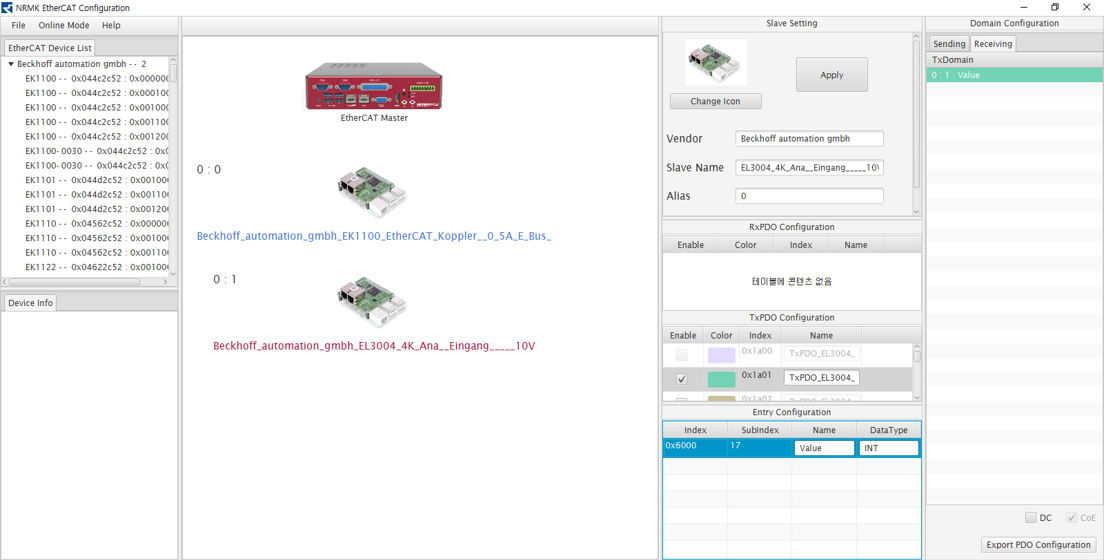Image resolution: width=1104 pixels, height=560 pixels.
Task: Click the TxPDO table scroll-down arrow
Action: click(x=916, y=397)
